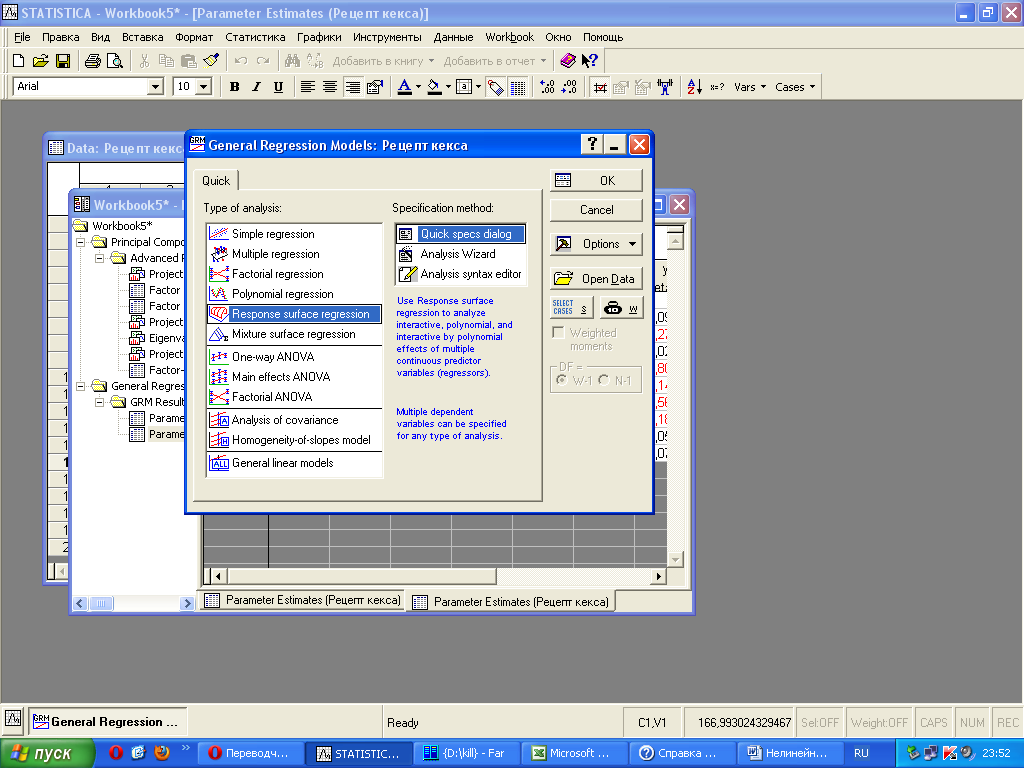The width and height of the screenshot is (1024, 768).
Task: Collapse the General Regression tree node
Action: 81,387
